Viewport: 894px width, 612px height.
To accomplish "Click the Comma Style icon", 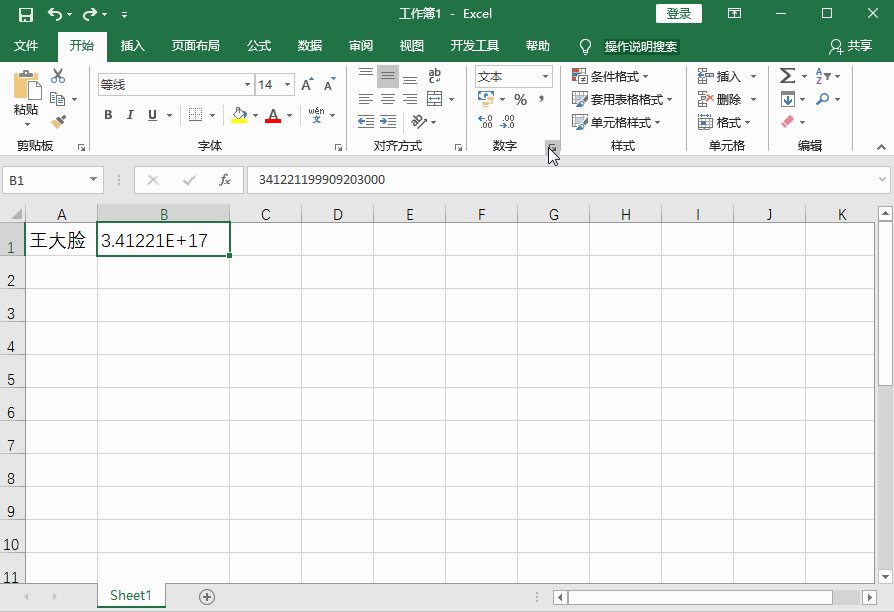I will click(x=541, y=100).
